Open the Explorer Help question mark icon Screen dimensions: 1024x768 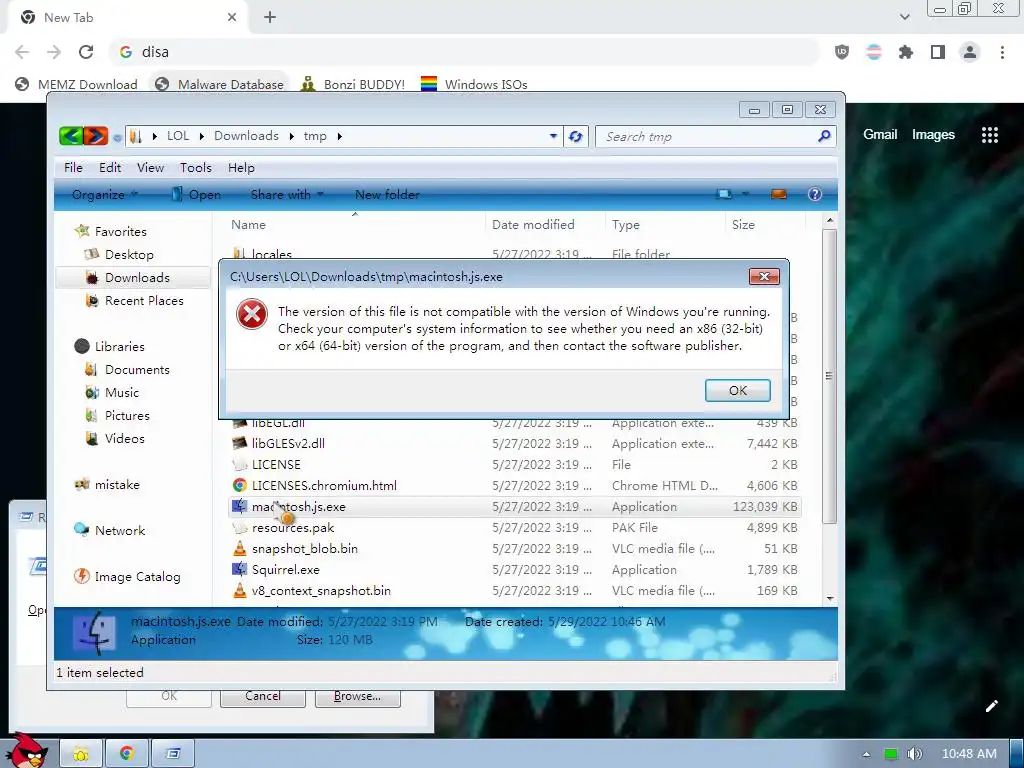coord(814,194)
